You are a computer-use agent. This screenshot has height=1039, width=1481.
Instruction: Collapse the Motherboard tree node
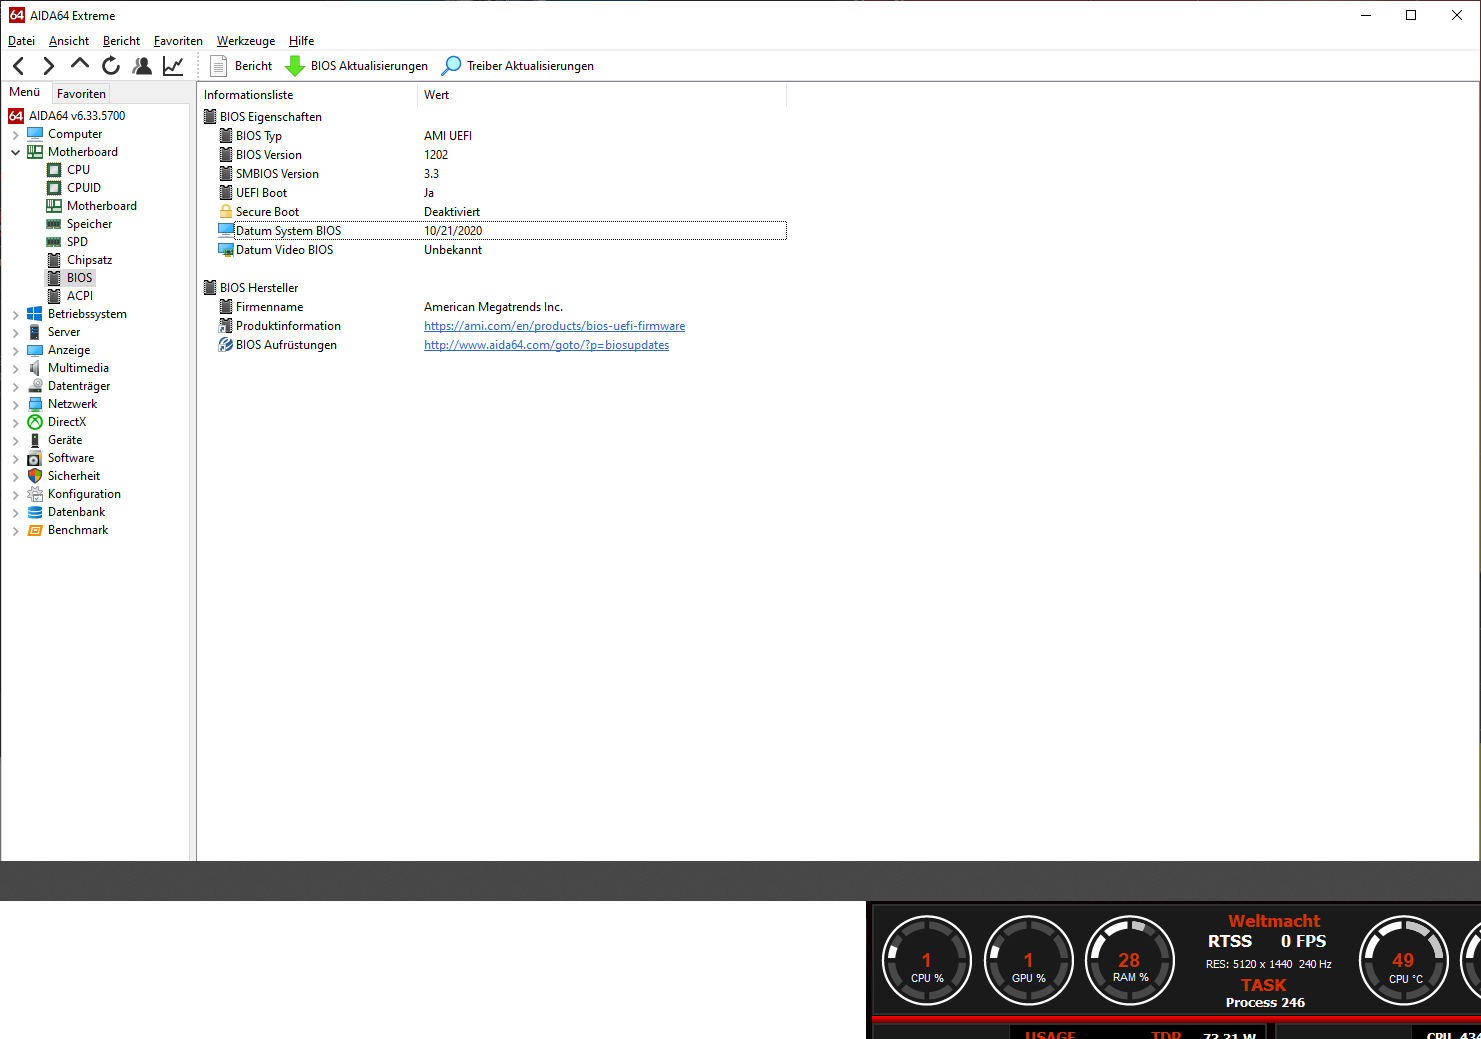(15, 152)
